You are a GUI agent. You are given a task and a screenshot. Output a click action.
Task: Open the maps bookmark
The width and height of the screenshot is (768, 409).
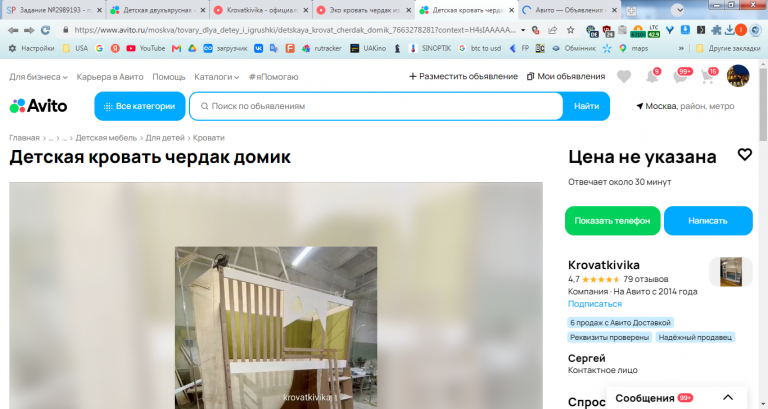pyautogui.click(x=633, y=48)
